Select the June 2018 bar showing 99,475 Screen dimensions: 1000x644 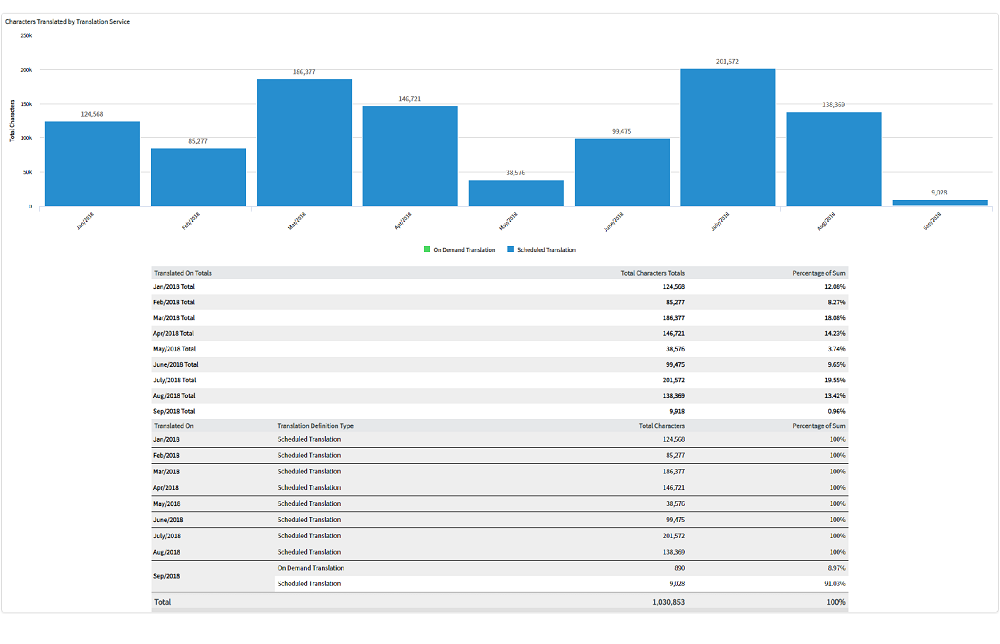click(622, 172)
